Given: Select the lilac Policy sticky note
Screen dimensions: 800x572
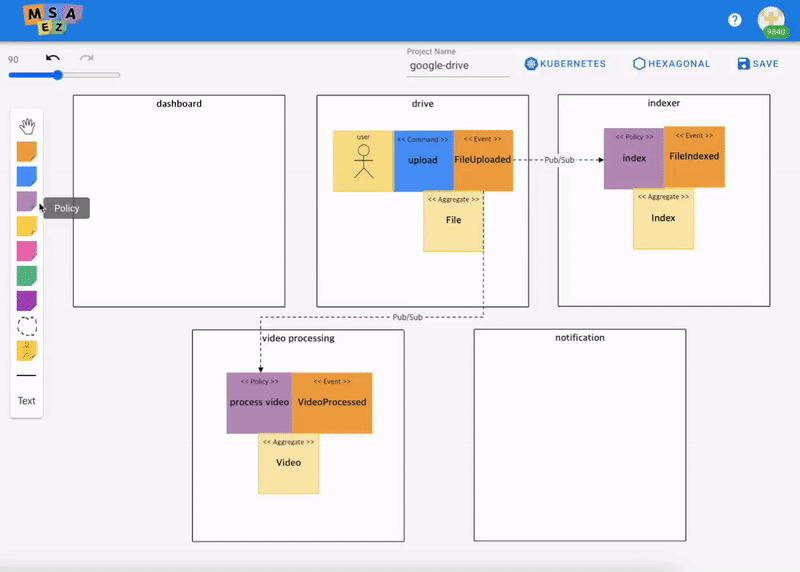Looking at the screenshot, I should 27,202.
